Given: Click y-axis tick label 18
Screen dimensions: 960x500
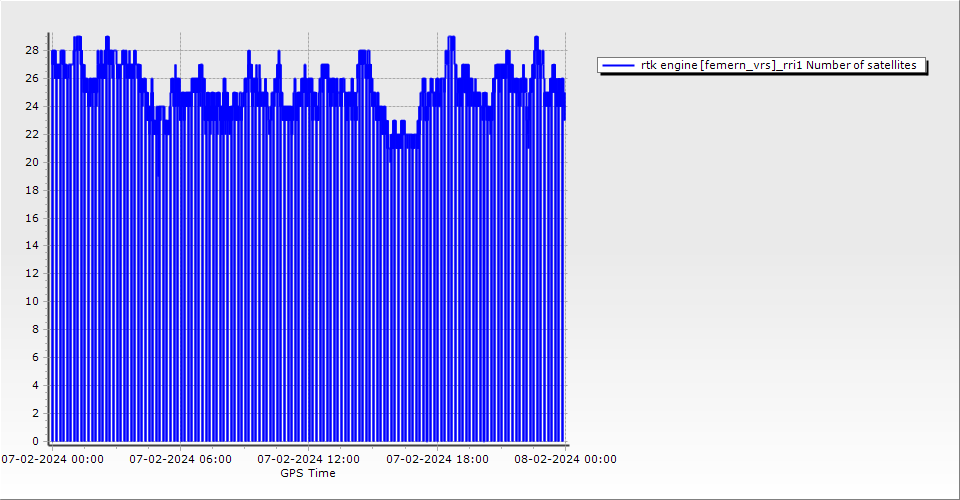Looking at the screenshot, I should coord(32,190).
